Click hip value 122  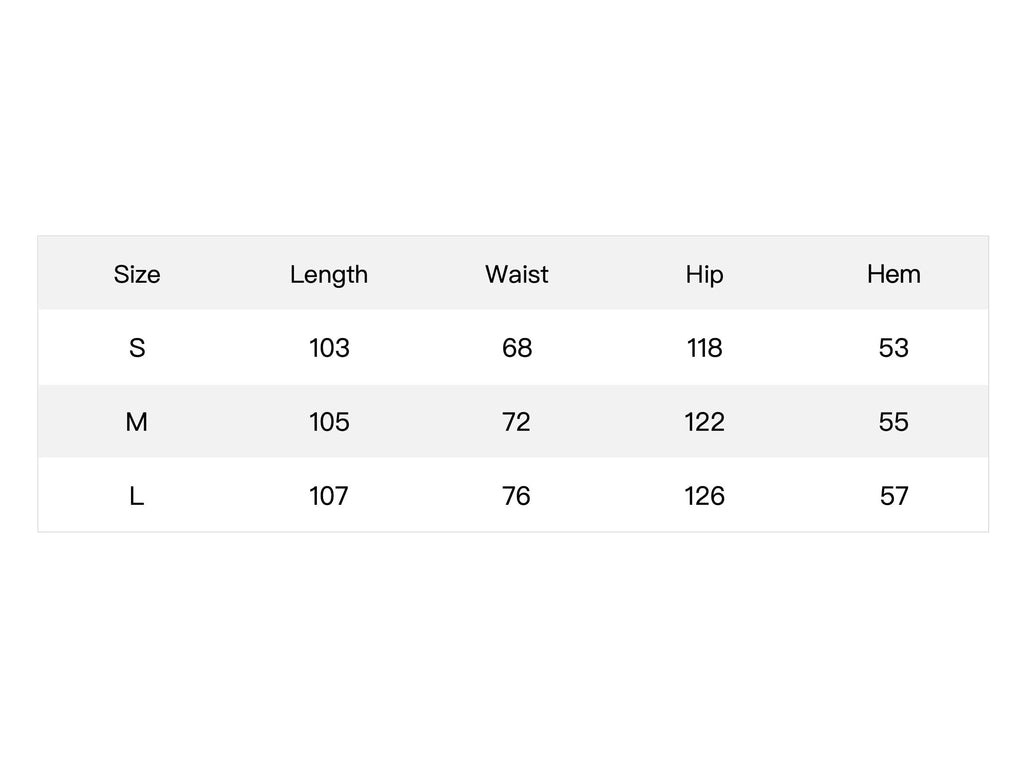(x=705, y=422)
